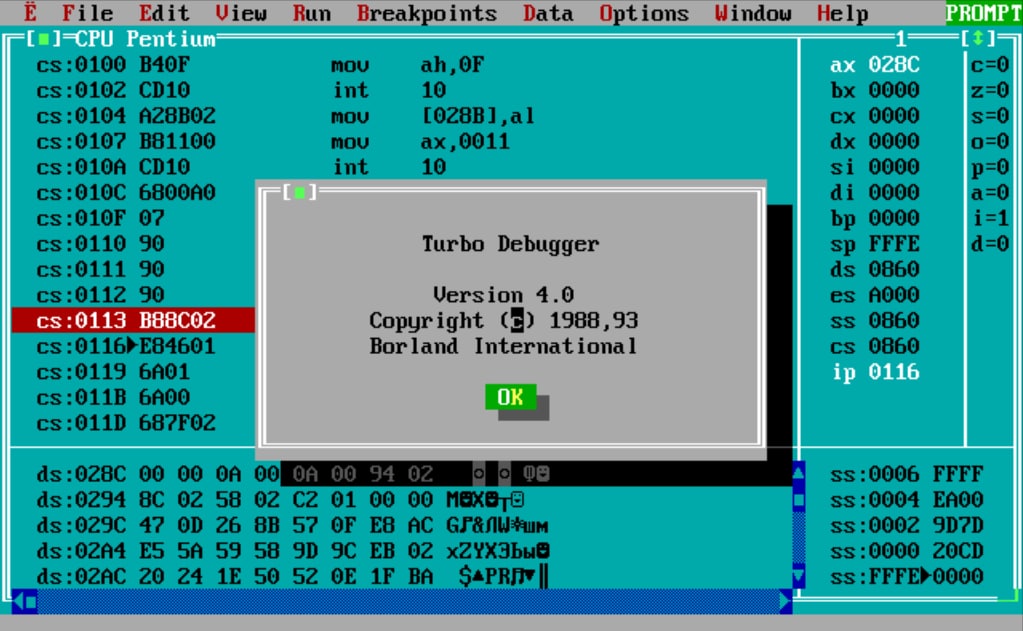1023x631 pixels.
Task: Close the CPU Pentium window using its box
Action: coord(44,39)
